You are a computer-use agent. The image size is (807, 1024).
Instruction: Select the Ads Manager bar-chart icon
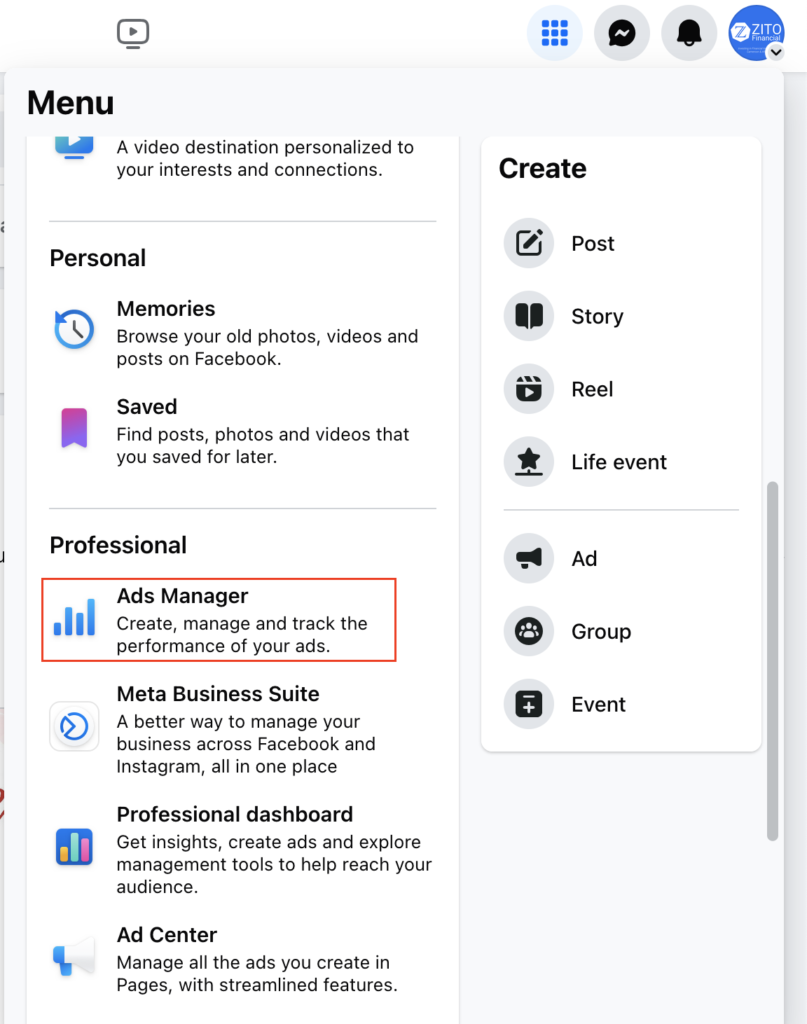pos(74,618)
